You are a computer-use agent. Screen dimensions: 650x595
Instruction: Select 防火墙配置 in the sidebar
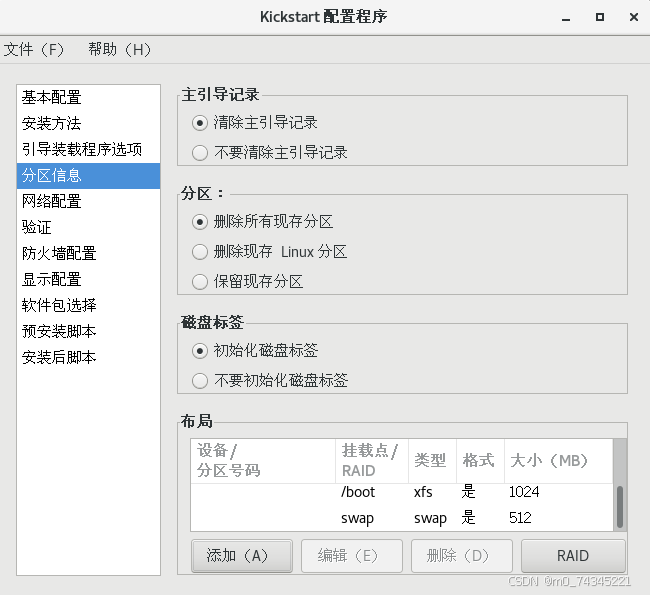pyautogui.click(x=88, y=253)
